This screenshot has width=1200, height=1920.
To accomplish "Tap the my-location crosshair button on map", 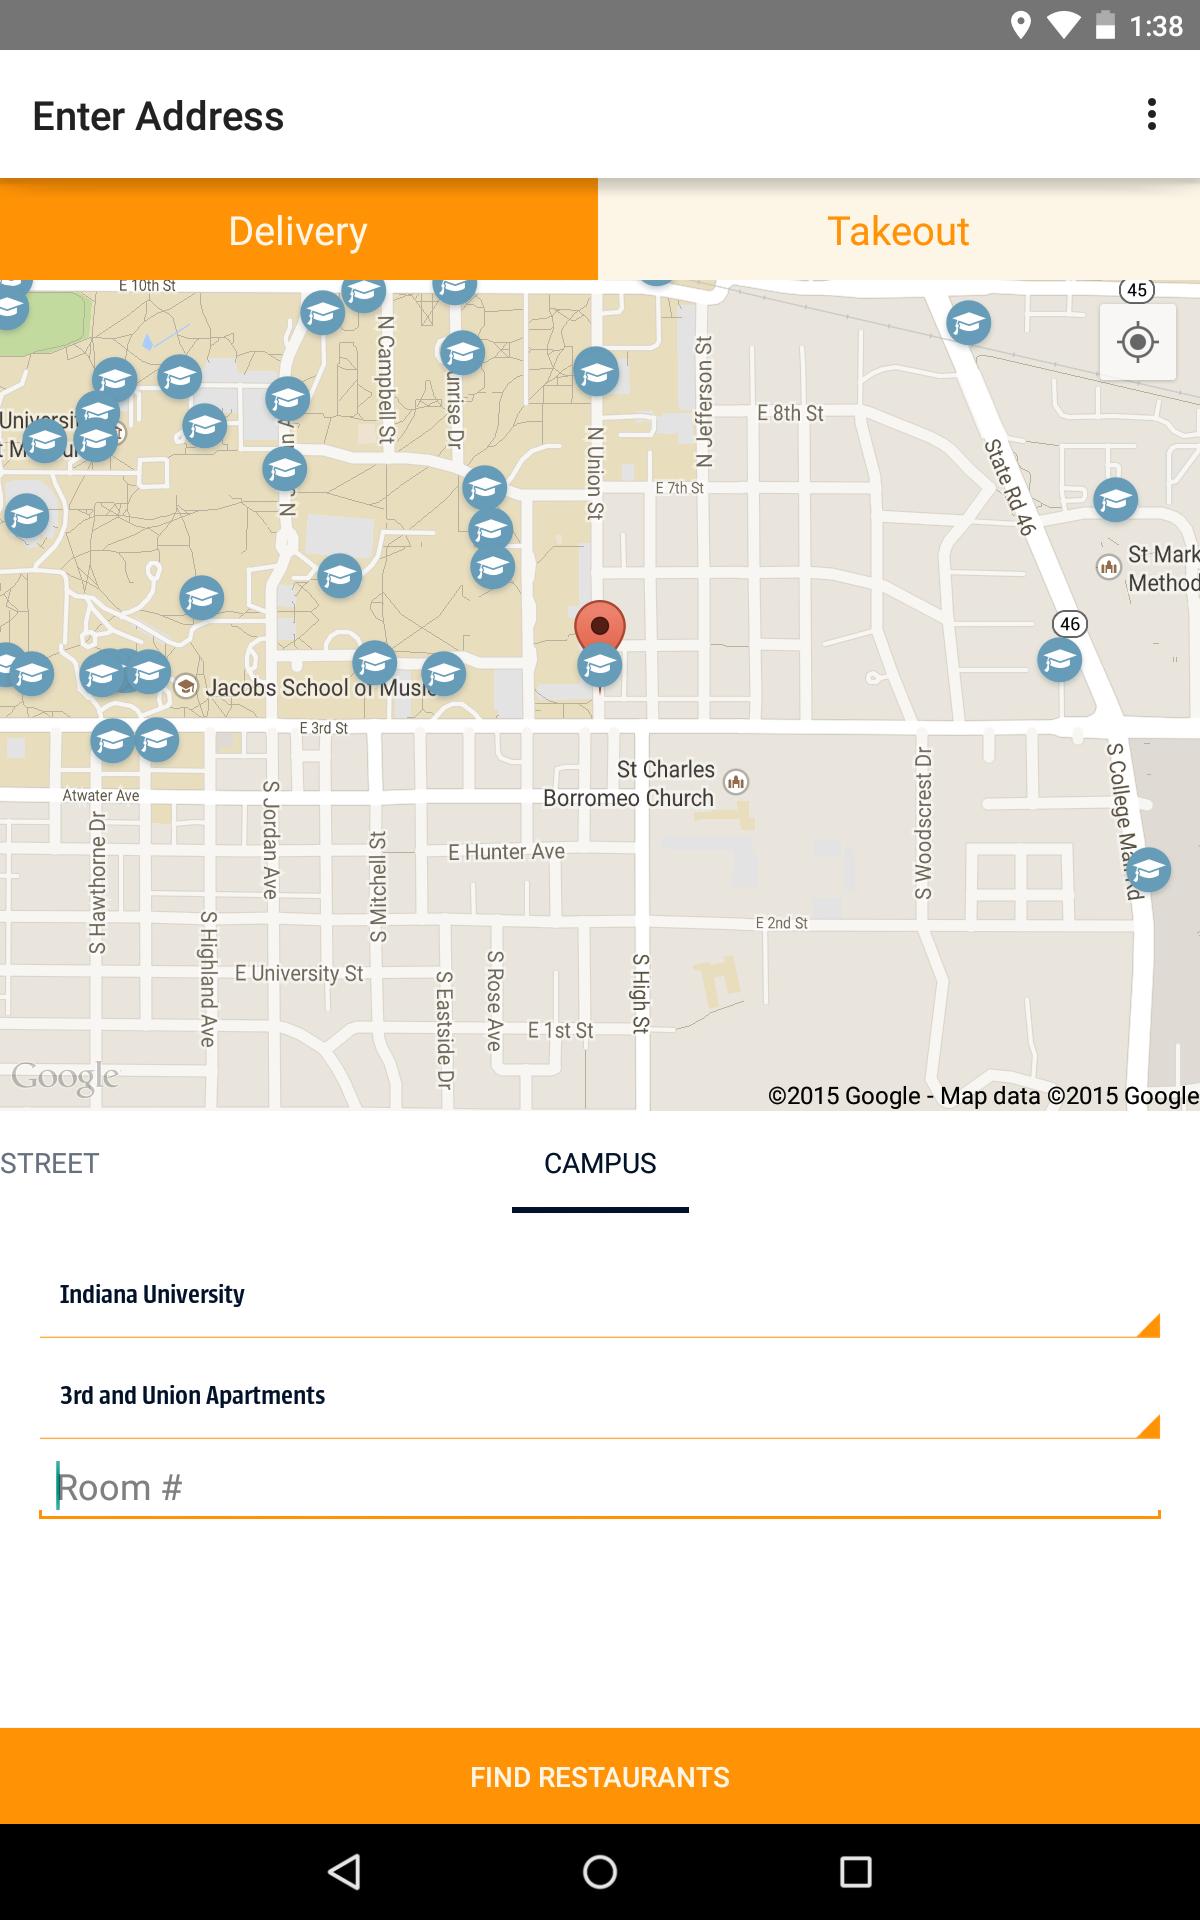I will coord(1138,343).
